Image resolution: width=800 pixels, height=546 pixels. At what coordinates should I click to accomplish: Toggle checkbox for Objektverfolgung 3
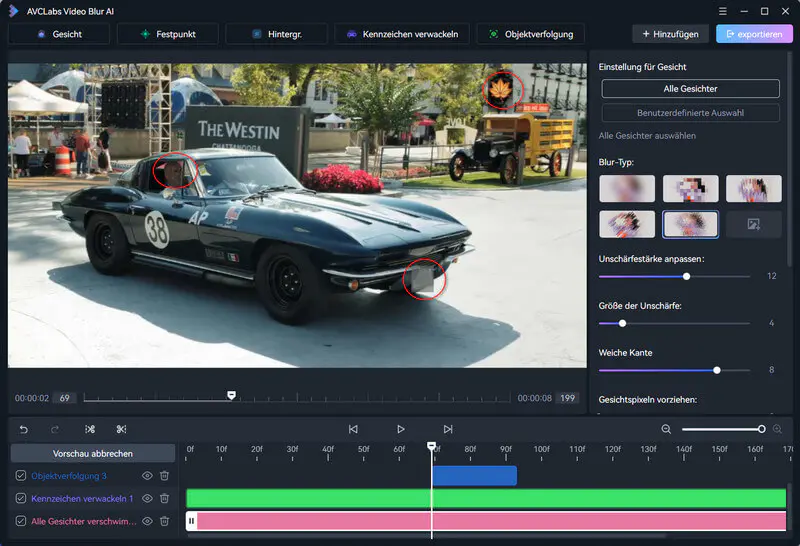pyautogui.click(x=20, y=476)
